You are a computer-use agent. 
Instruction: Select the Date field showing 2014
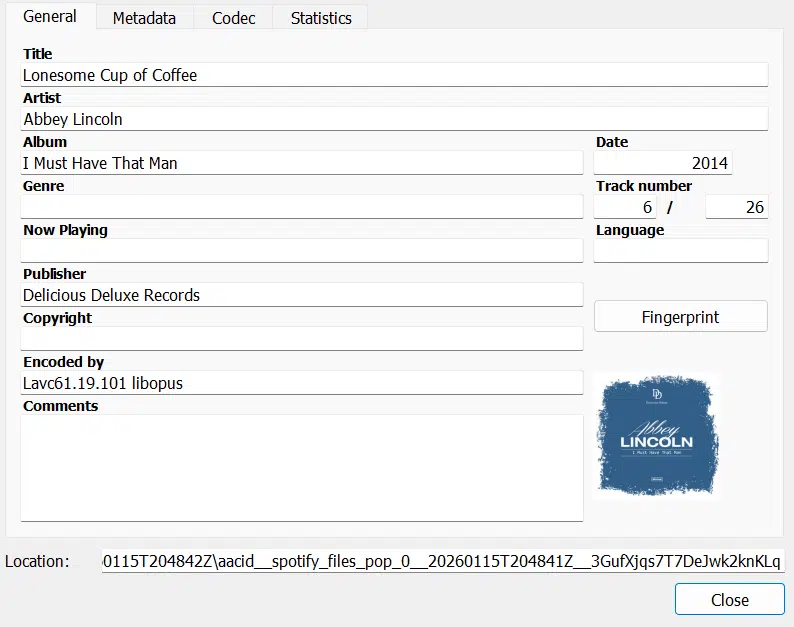663,163
